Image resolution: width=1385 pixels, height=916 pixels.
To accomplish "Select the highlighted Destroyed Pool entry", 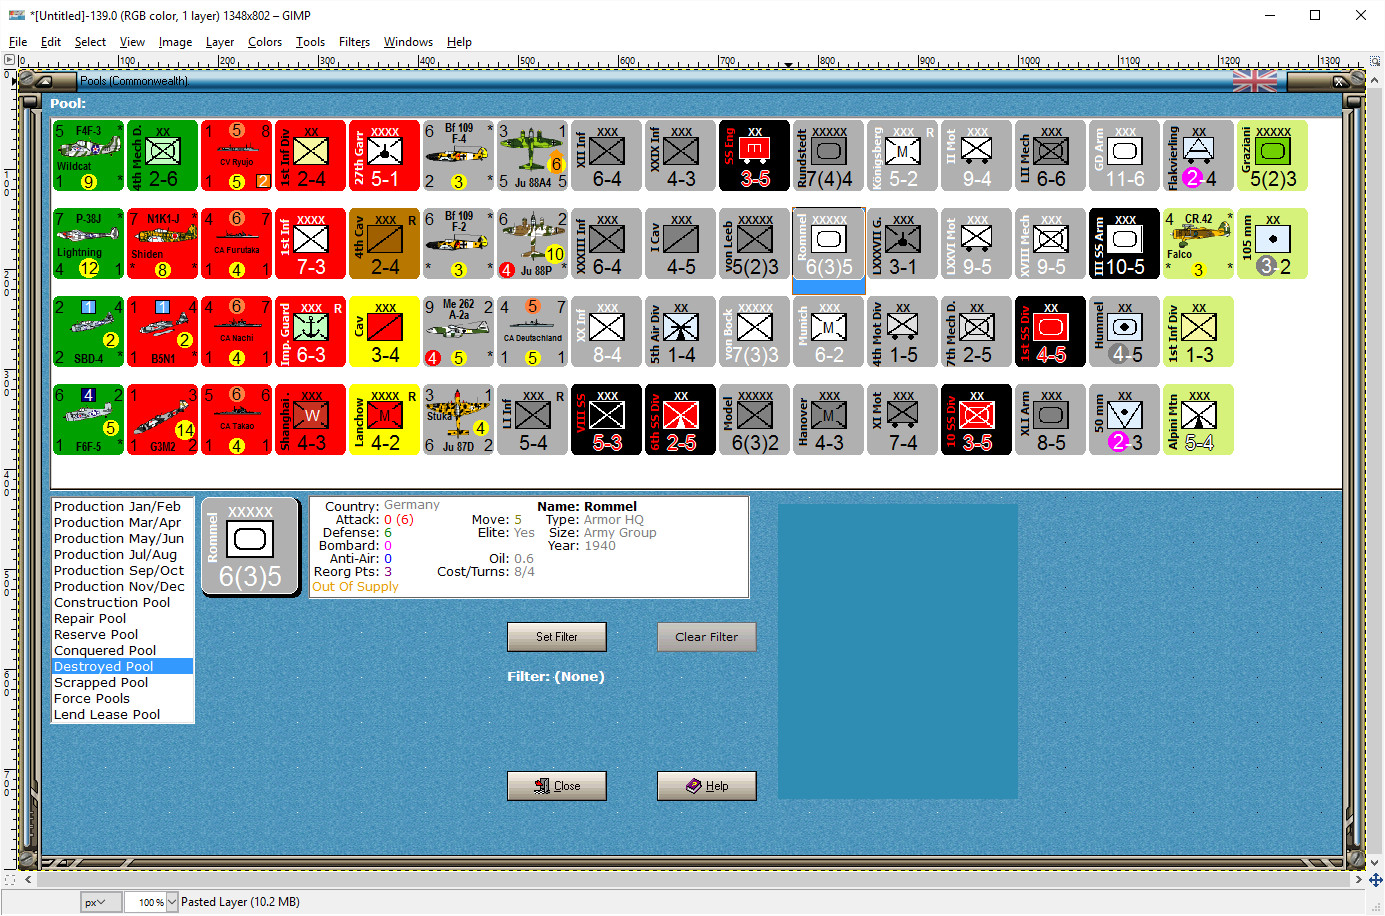I will (123, 667).
